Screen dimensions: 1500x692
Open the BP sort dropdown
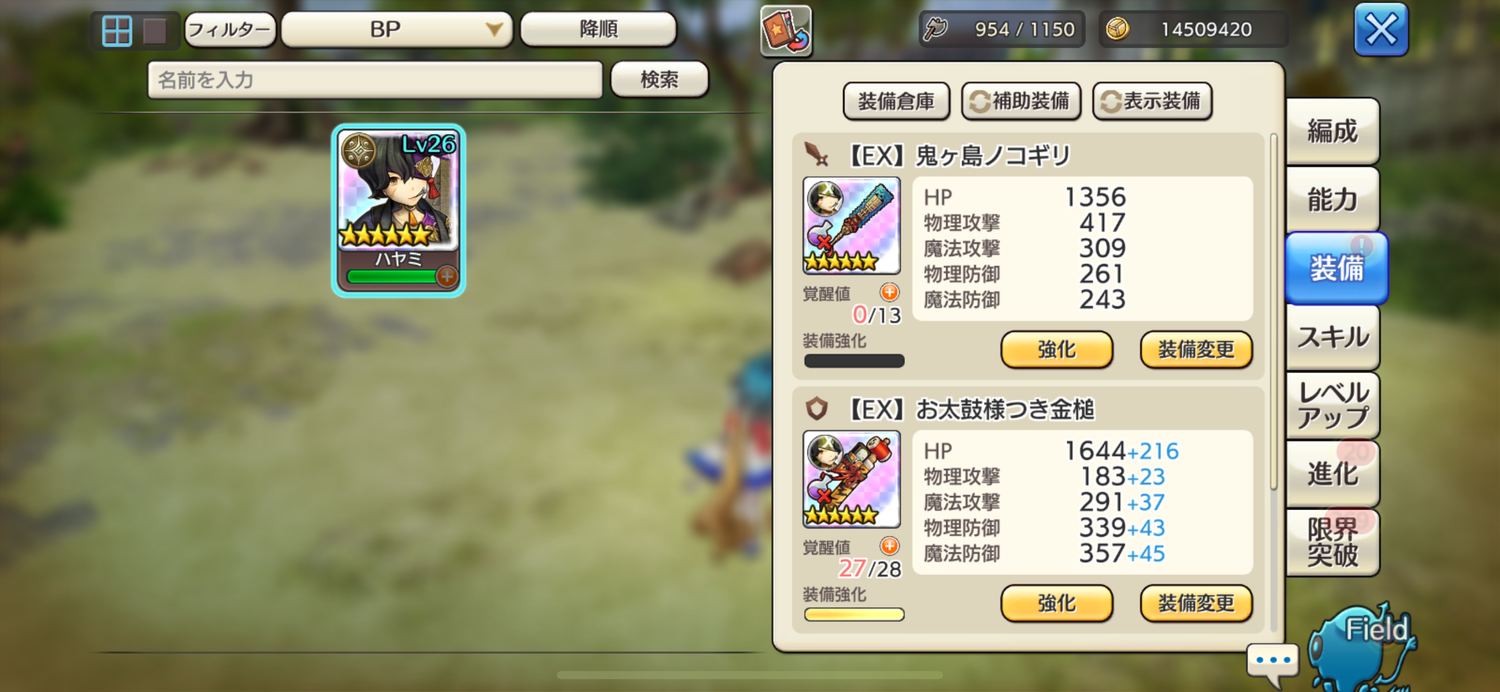click(x=397, y=30)
